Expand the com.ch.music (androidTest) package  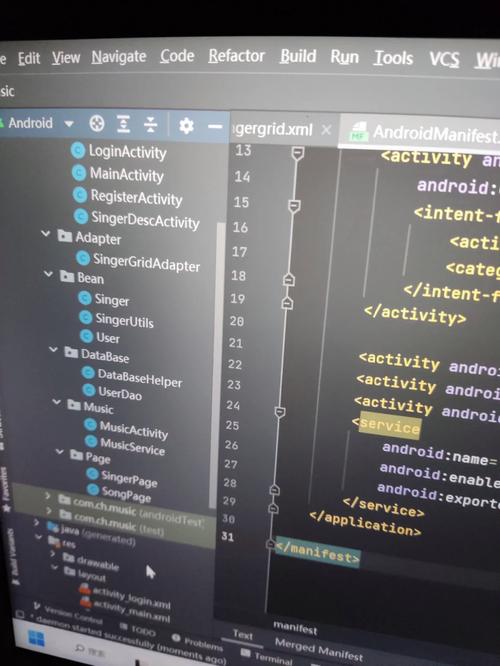[x=48, y=496]
